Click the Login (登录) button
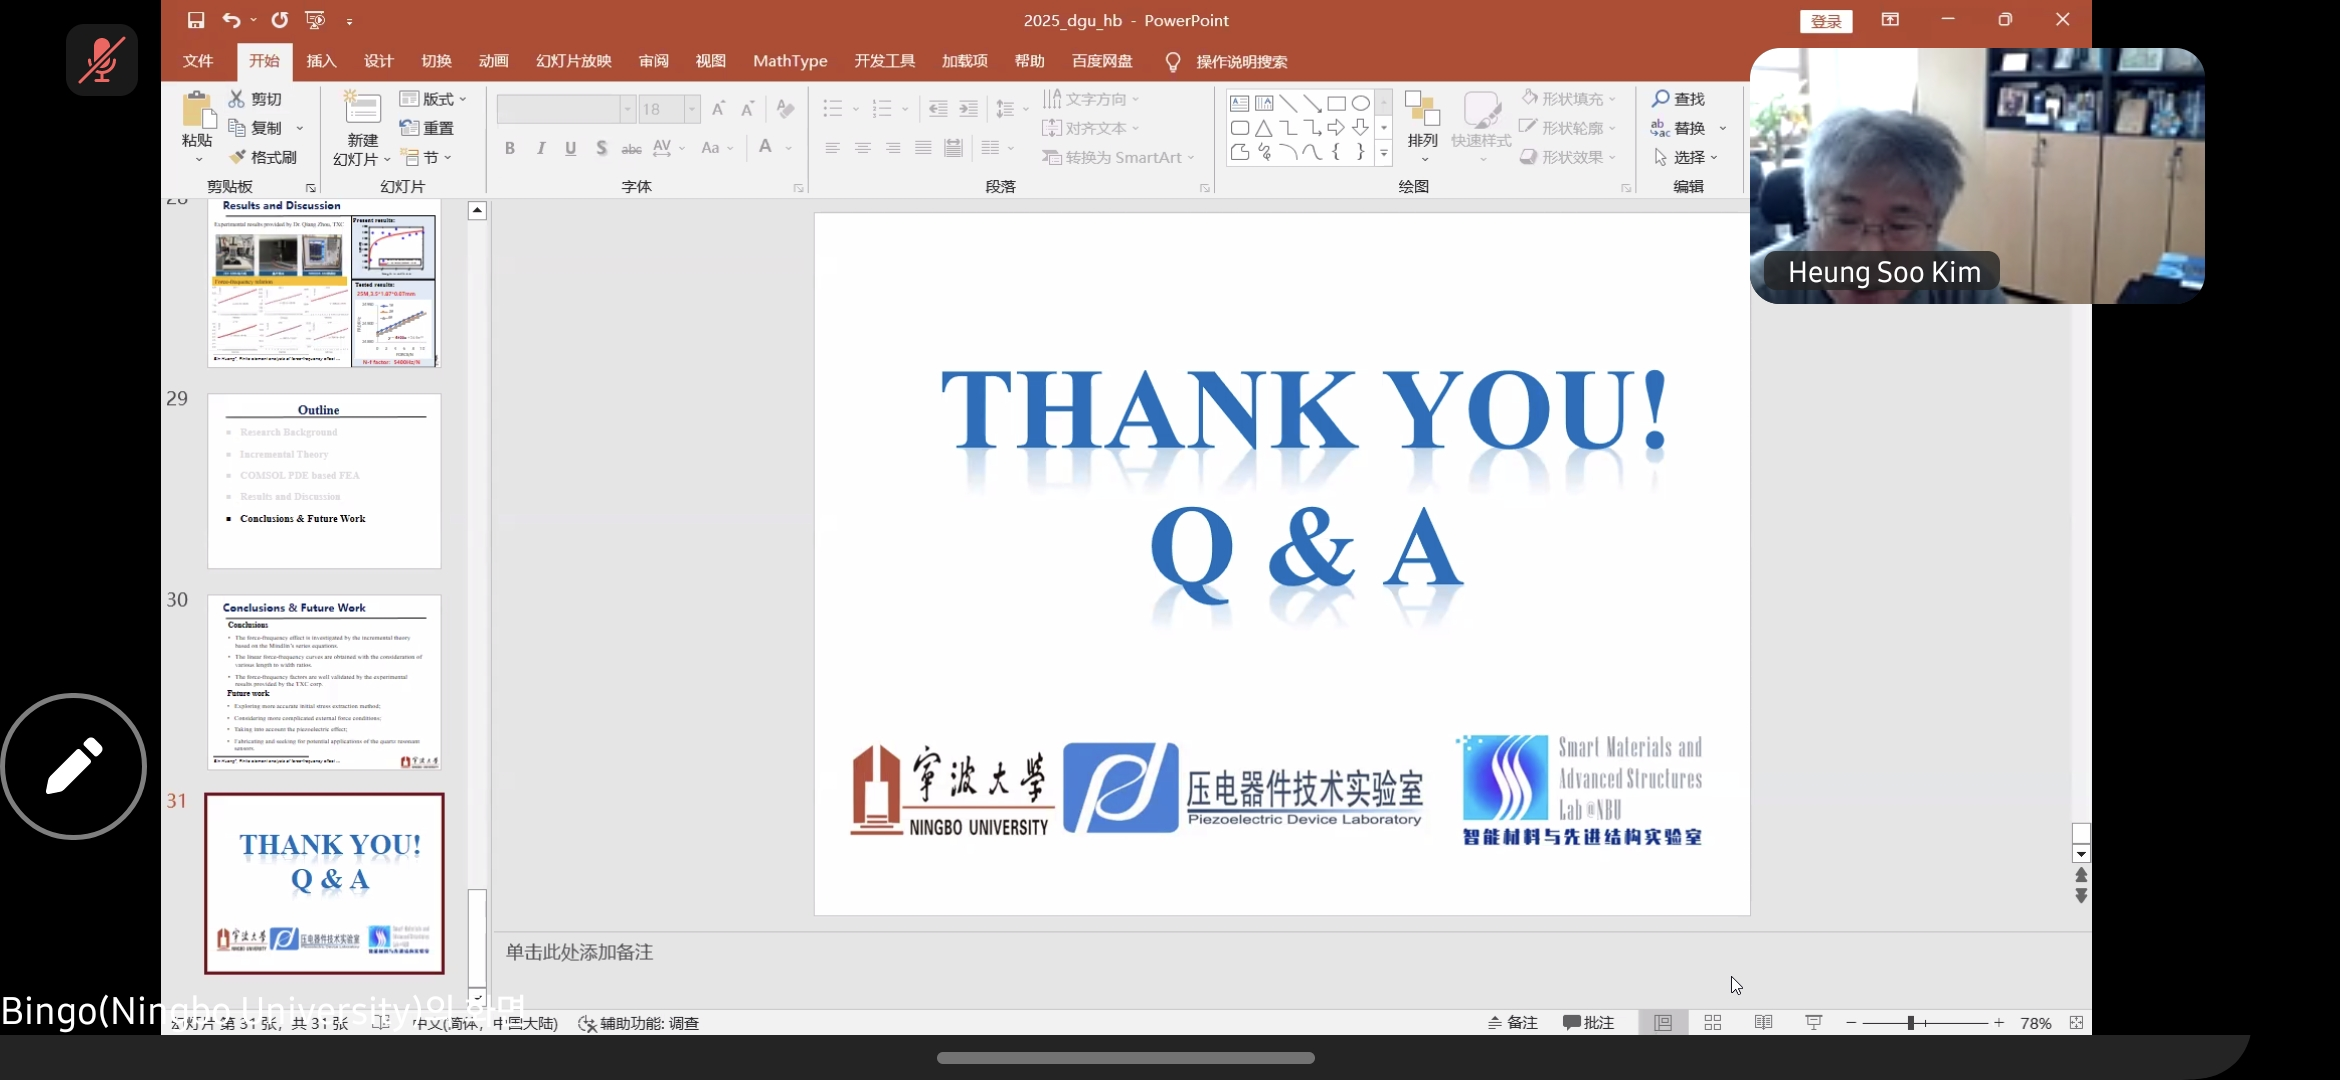 (1826, 21)
